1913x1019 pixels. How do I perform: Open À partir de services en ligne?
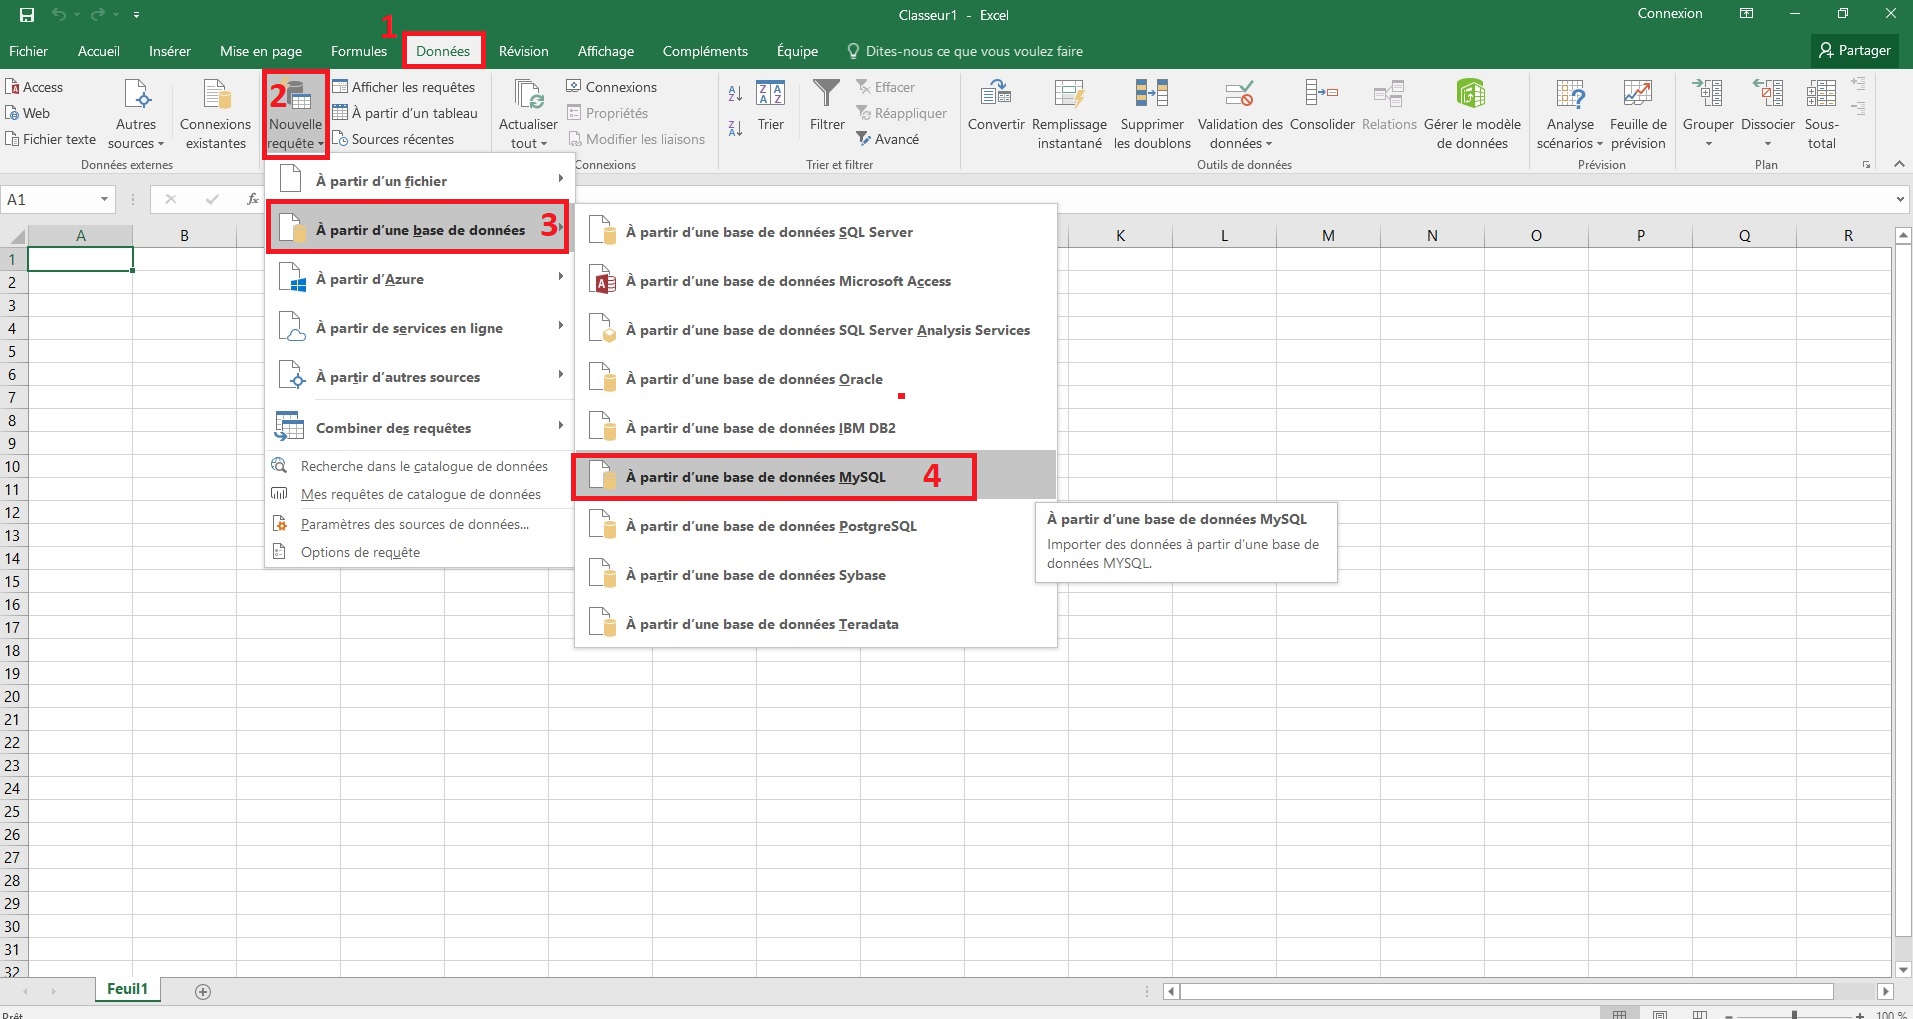(419, 328)
